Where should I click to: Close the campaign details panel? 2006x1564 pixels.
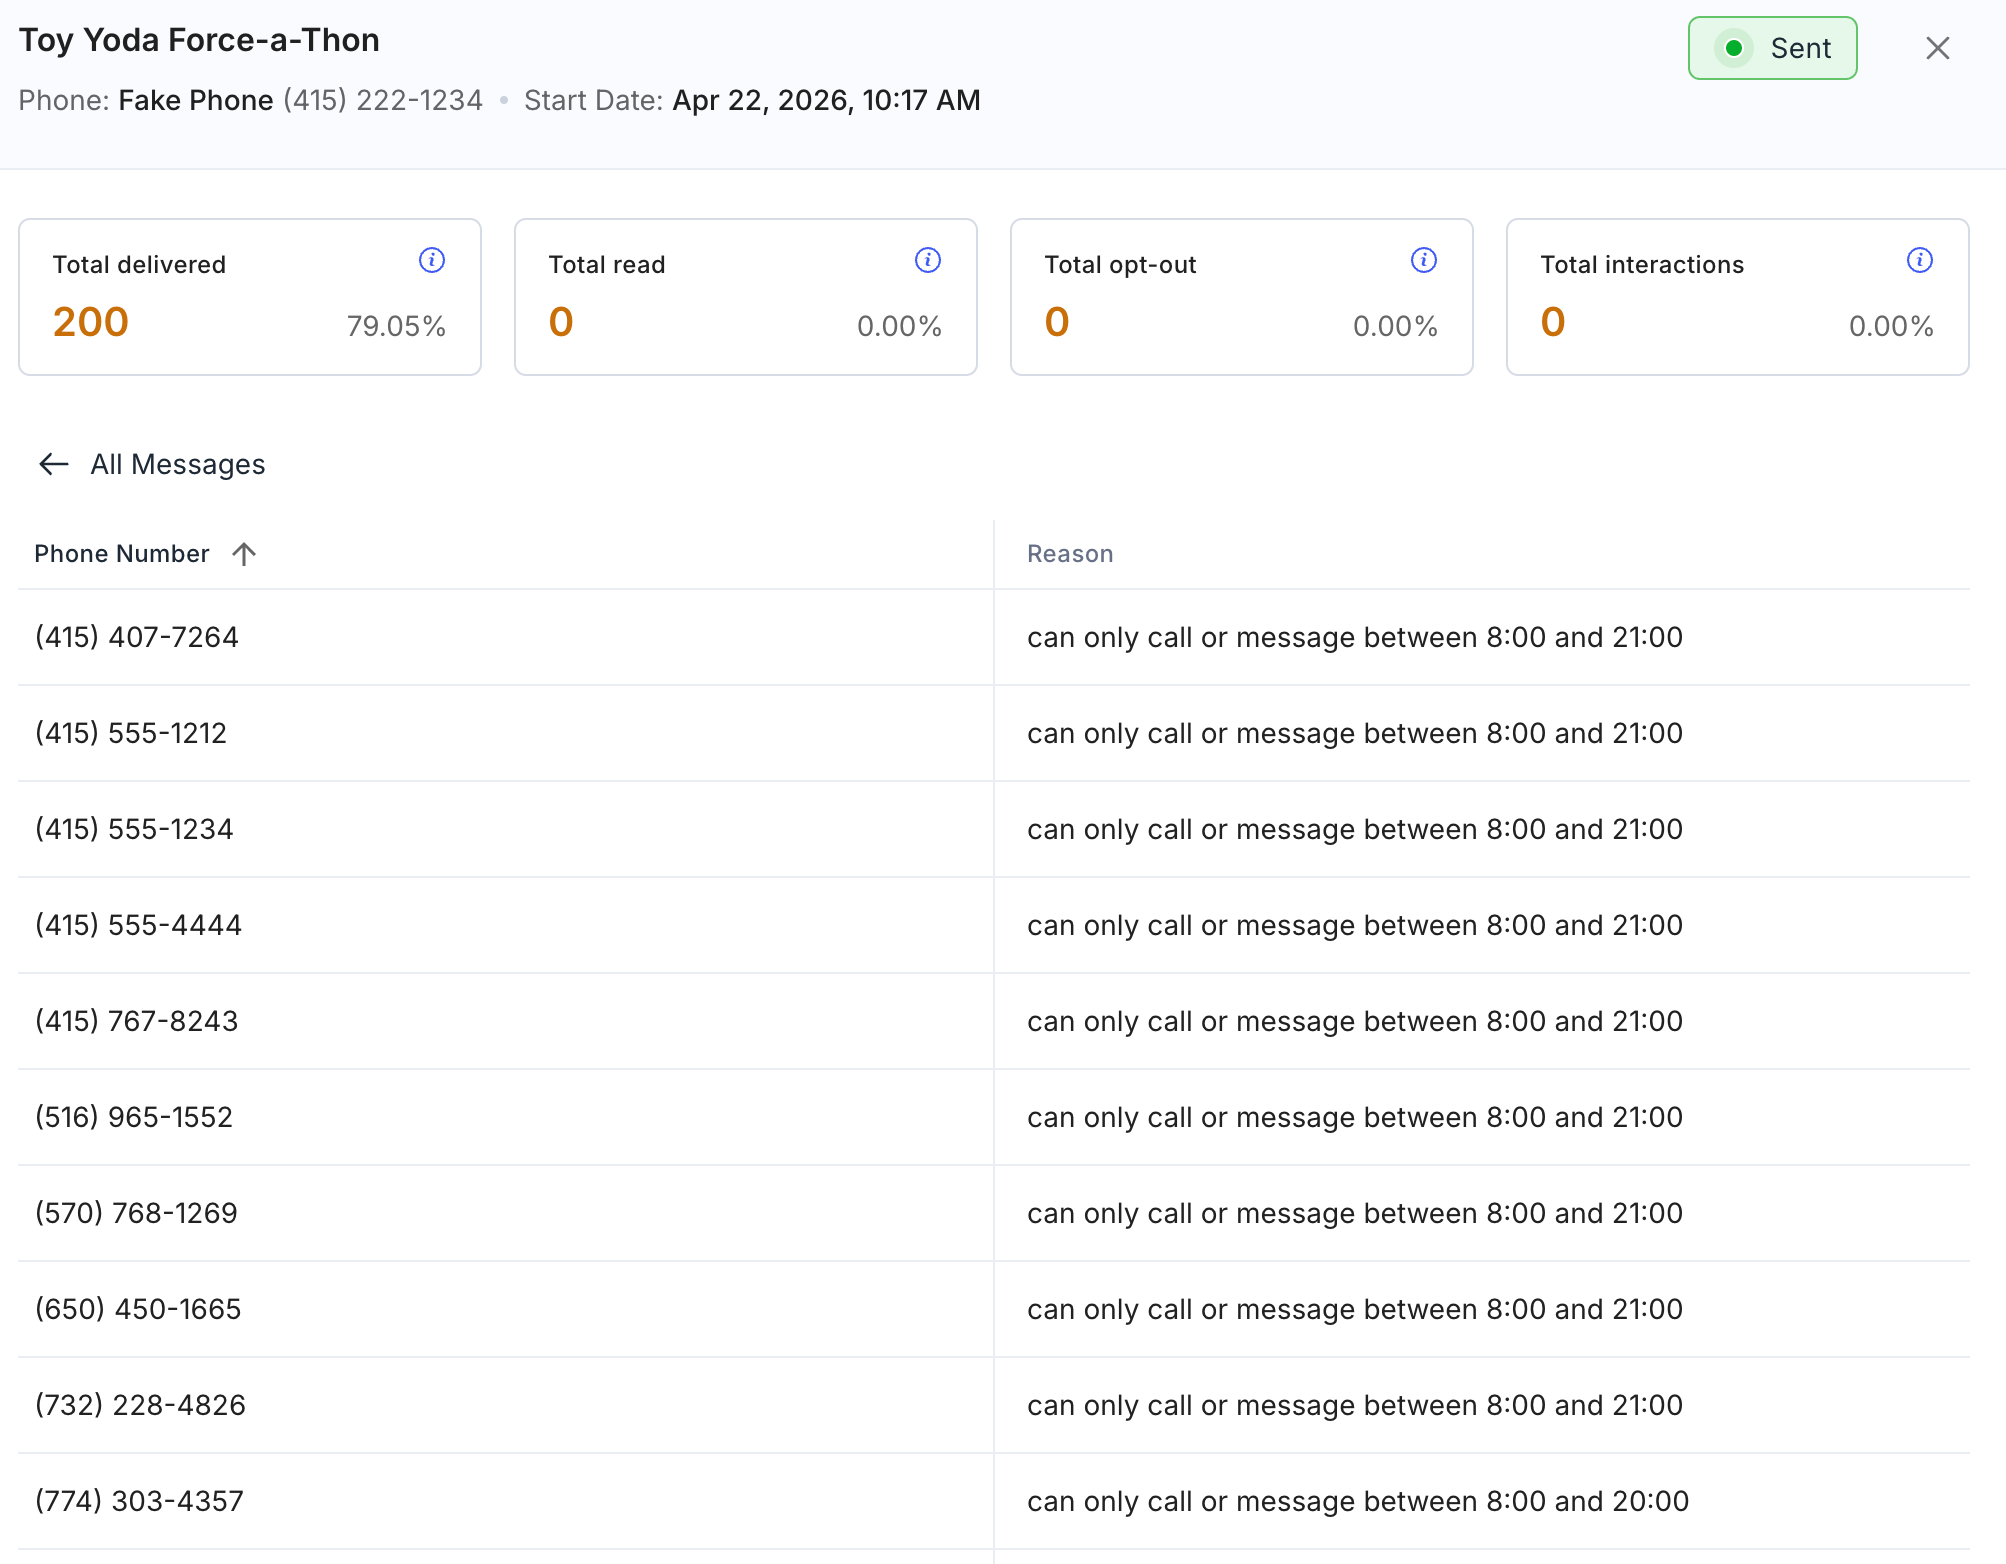tap(1938, 48)
